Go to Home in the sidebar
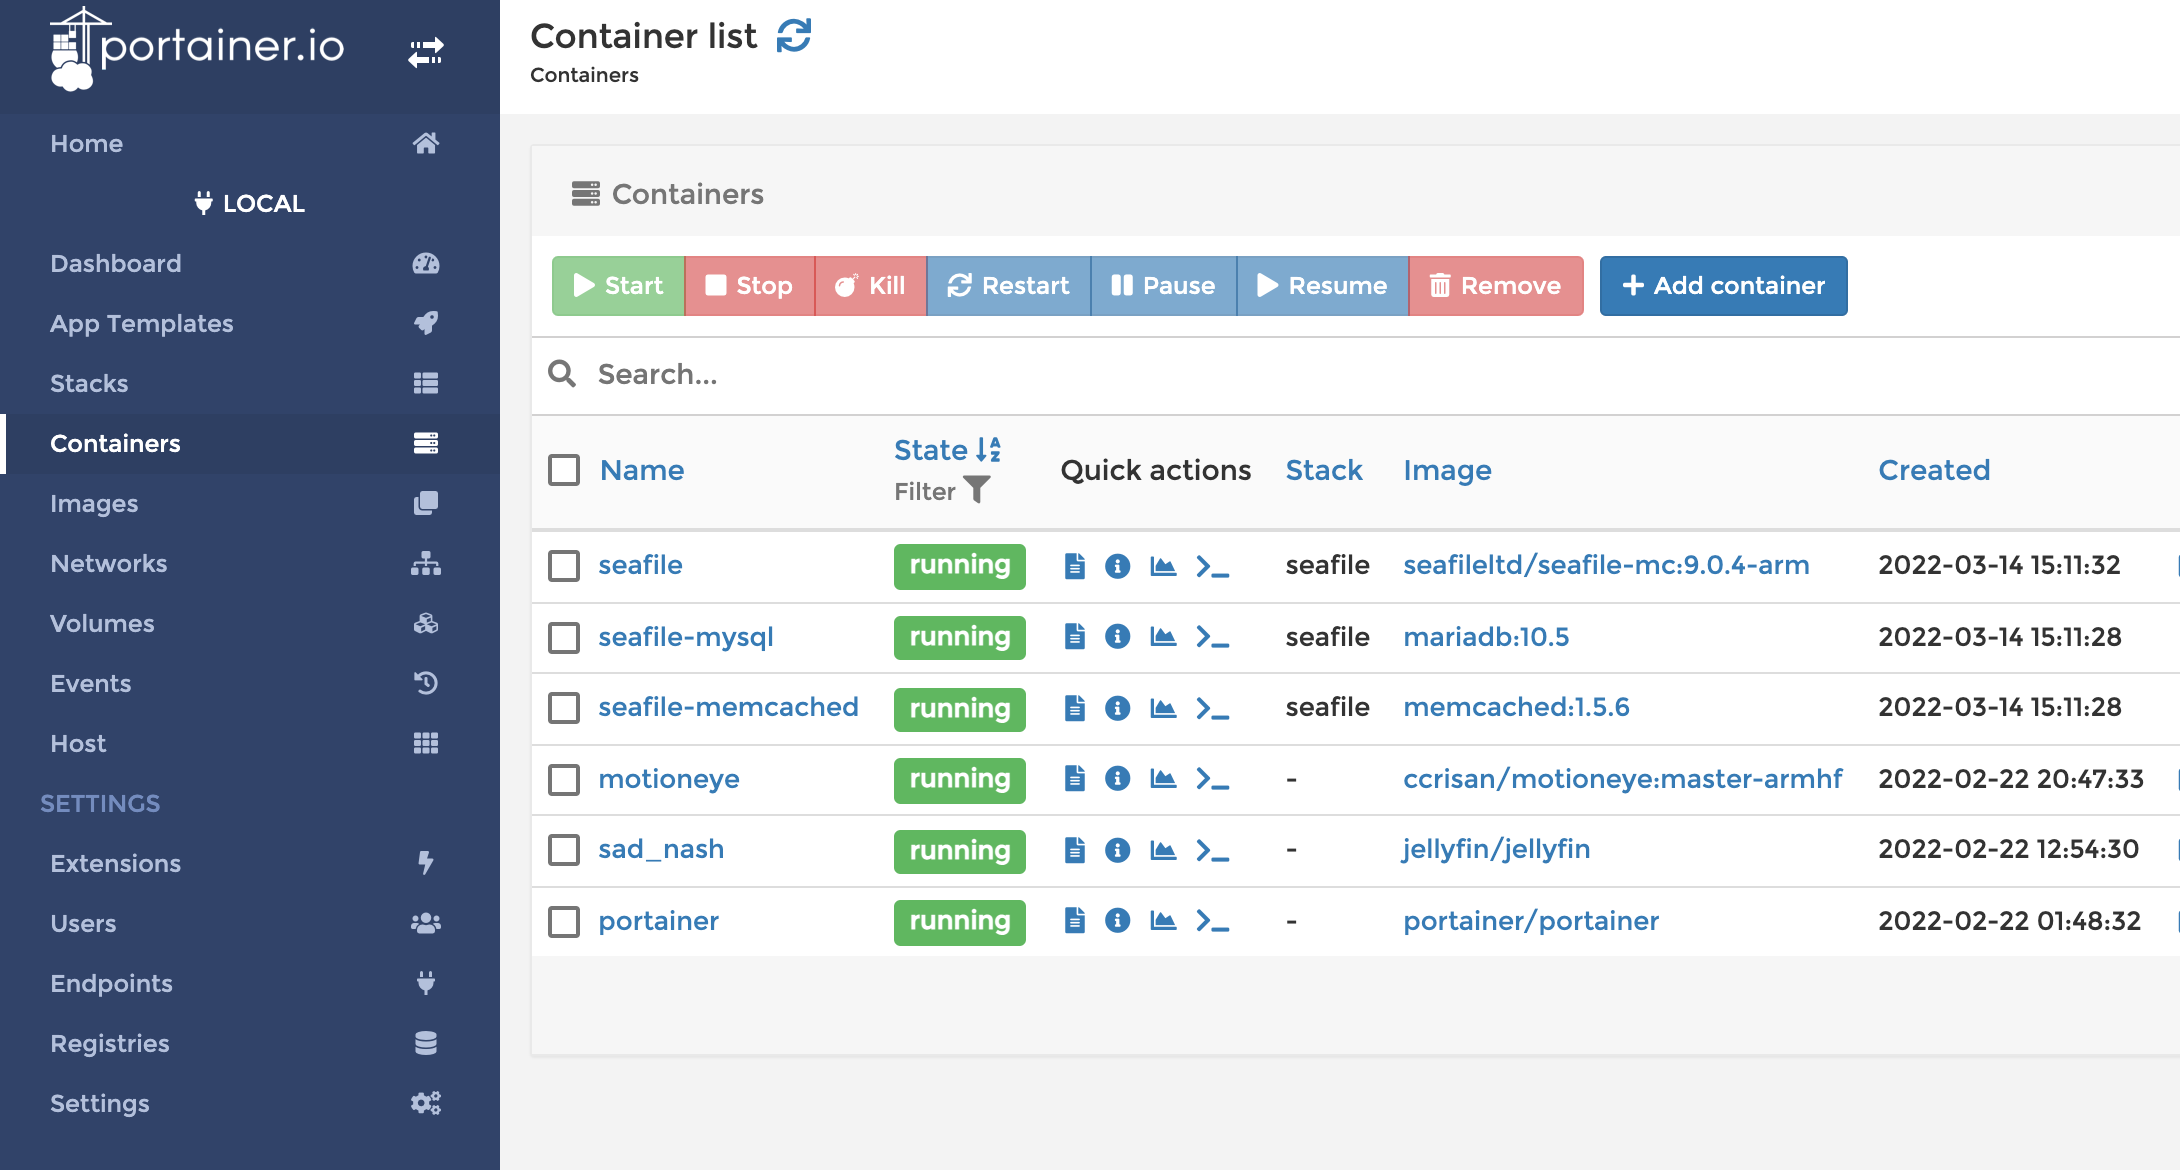 tap(250, 143)
